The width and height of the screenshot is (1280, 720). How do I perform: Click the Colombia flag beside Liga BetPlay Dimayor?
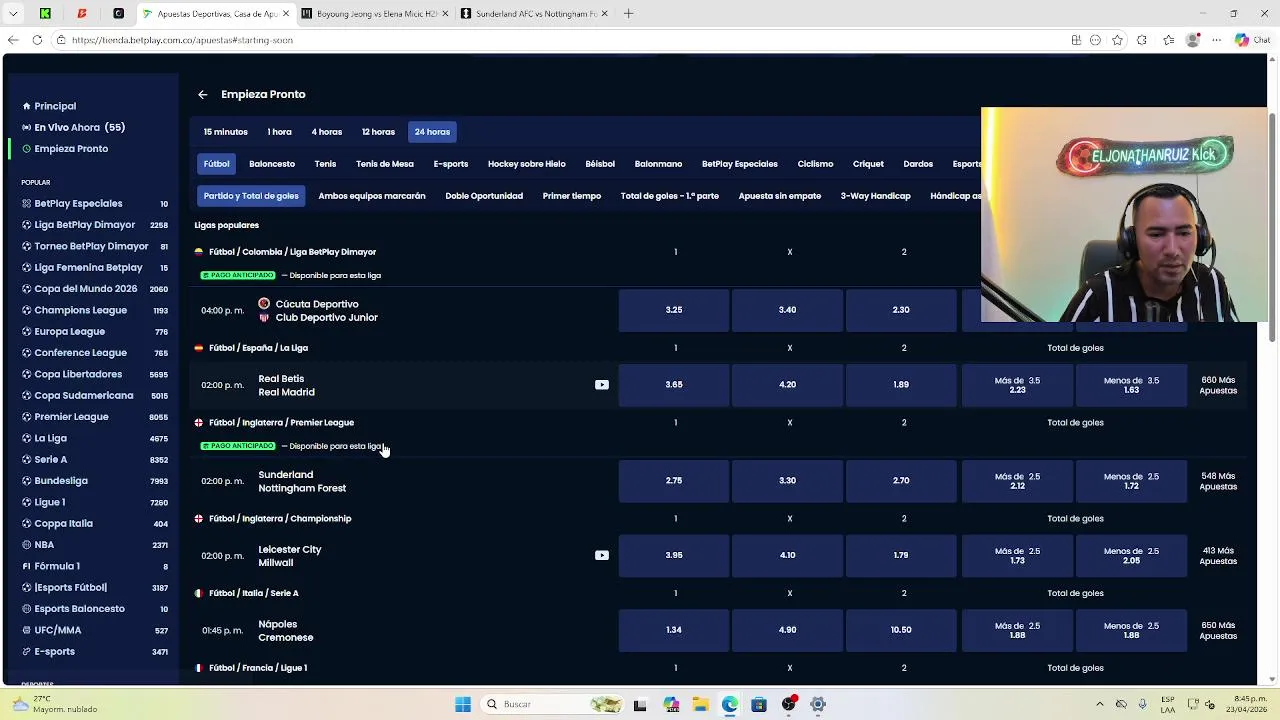click(x=198, y=252)
